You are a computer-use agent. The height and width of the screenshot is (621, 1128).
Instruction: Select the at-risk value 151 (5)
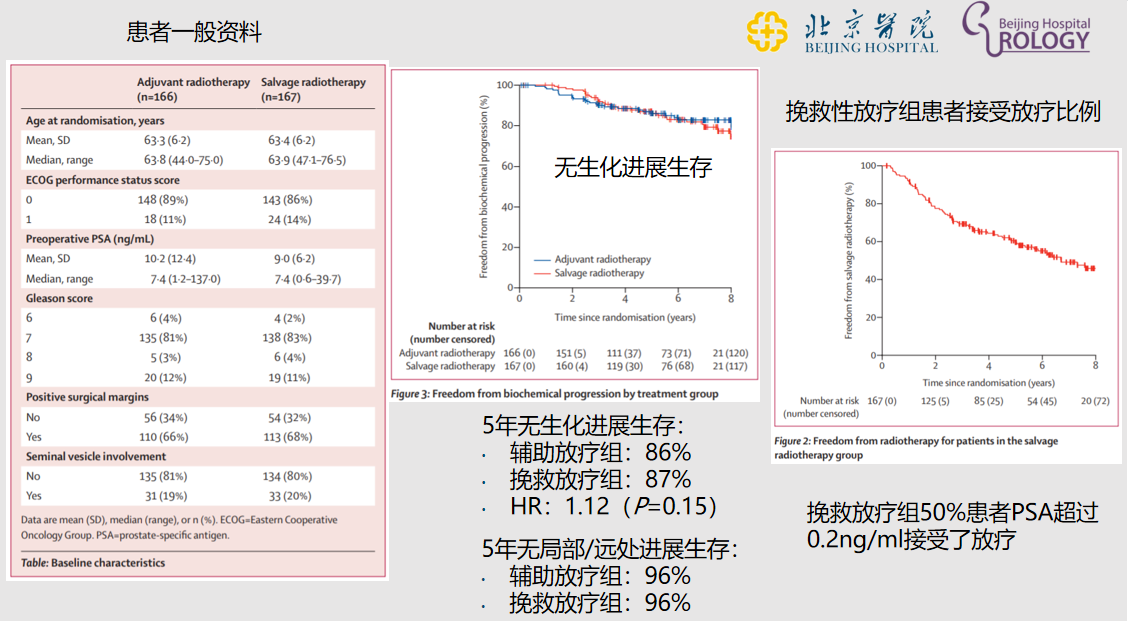(570, 353)
